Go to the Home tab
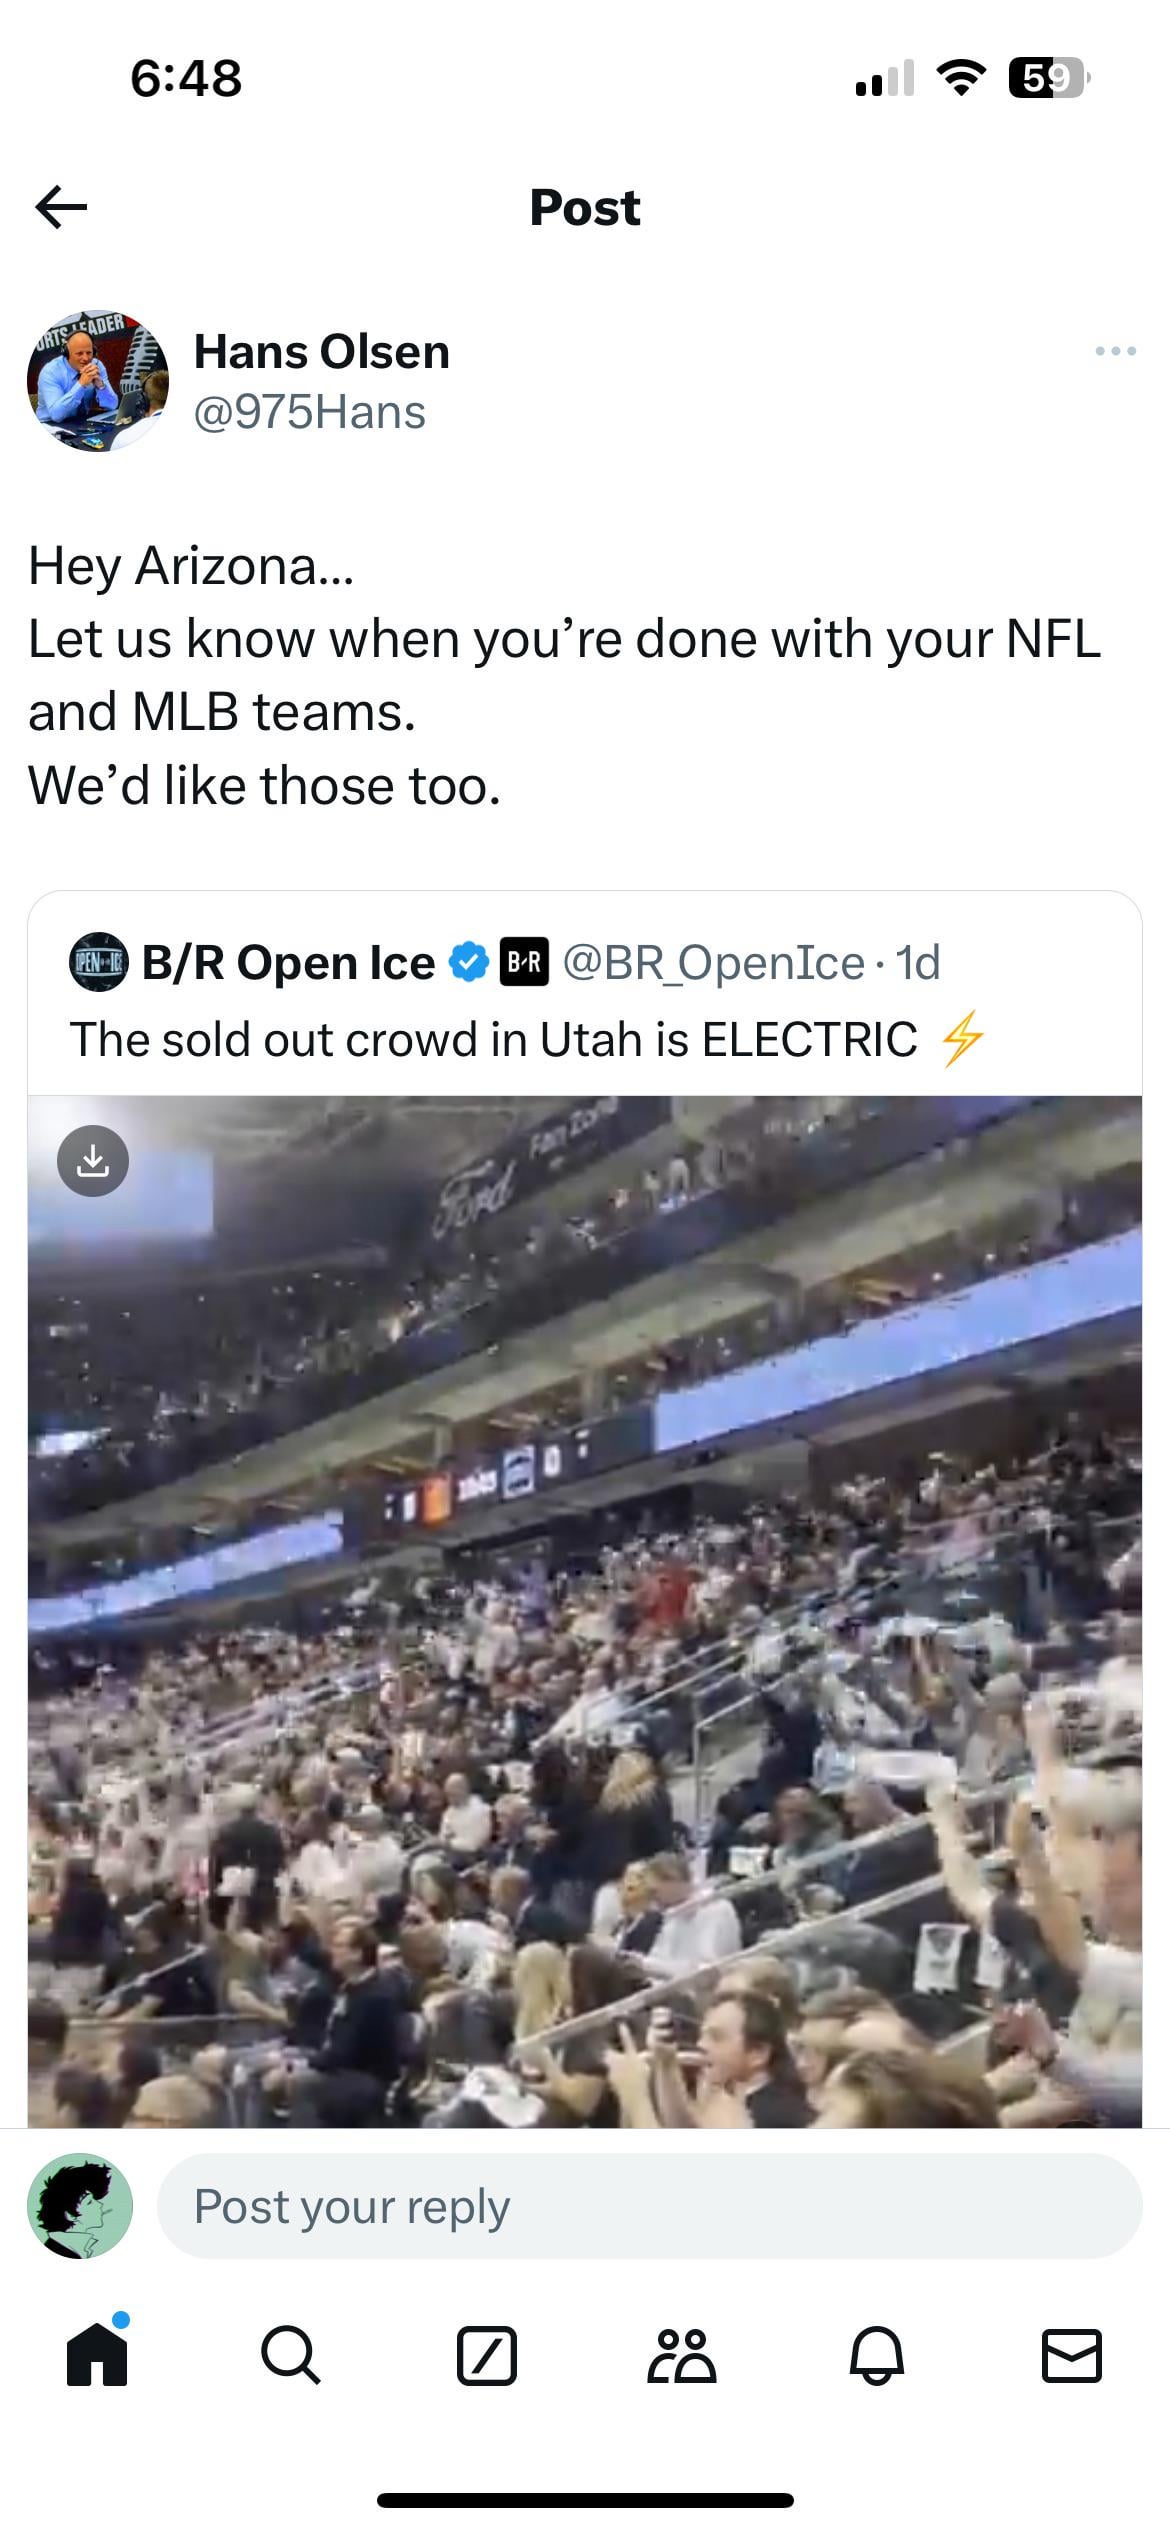The height and width of the screenshot is (2532, 1170). pyautogui.click(x=97, y=2356)
